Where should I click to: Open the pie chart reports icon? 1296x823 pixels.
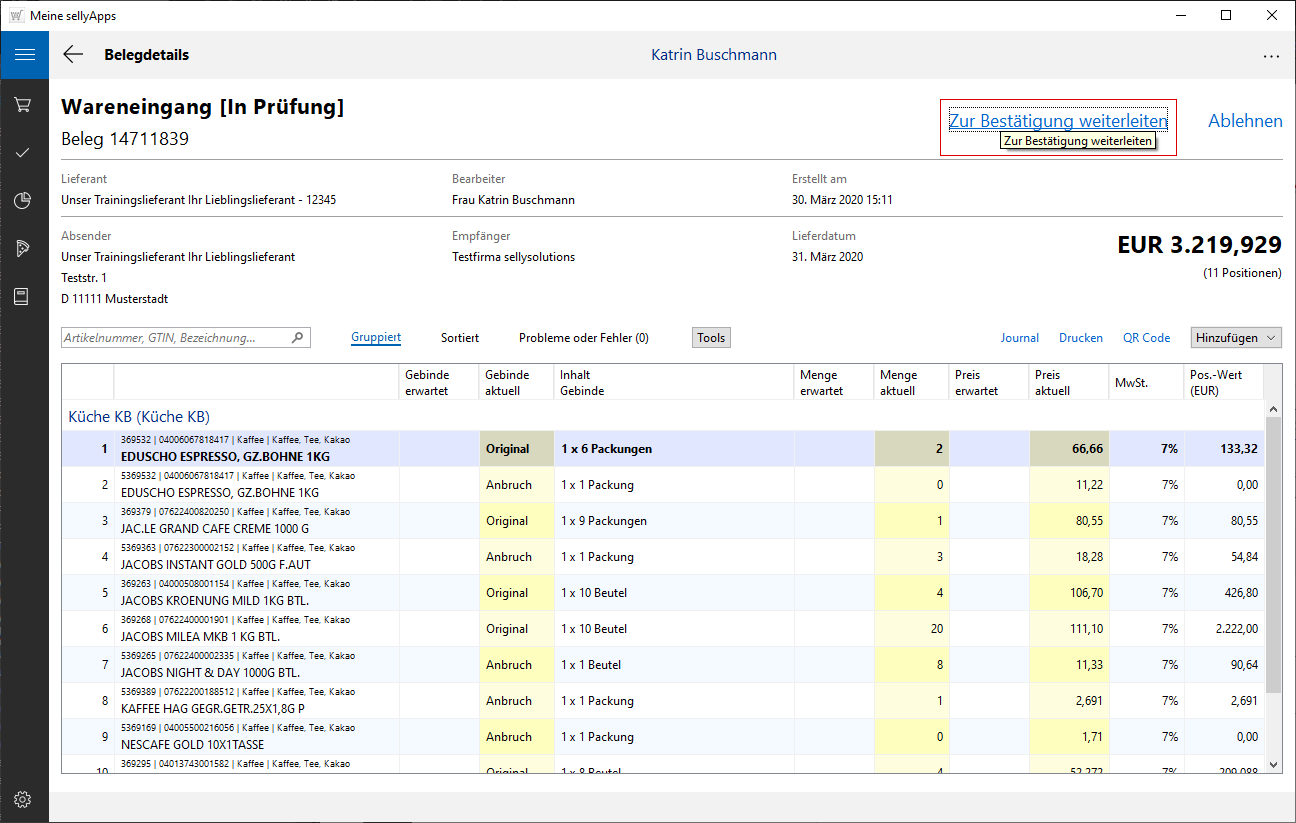pos(23,201)
